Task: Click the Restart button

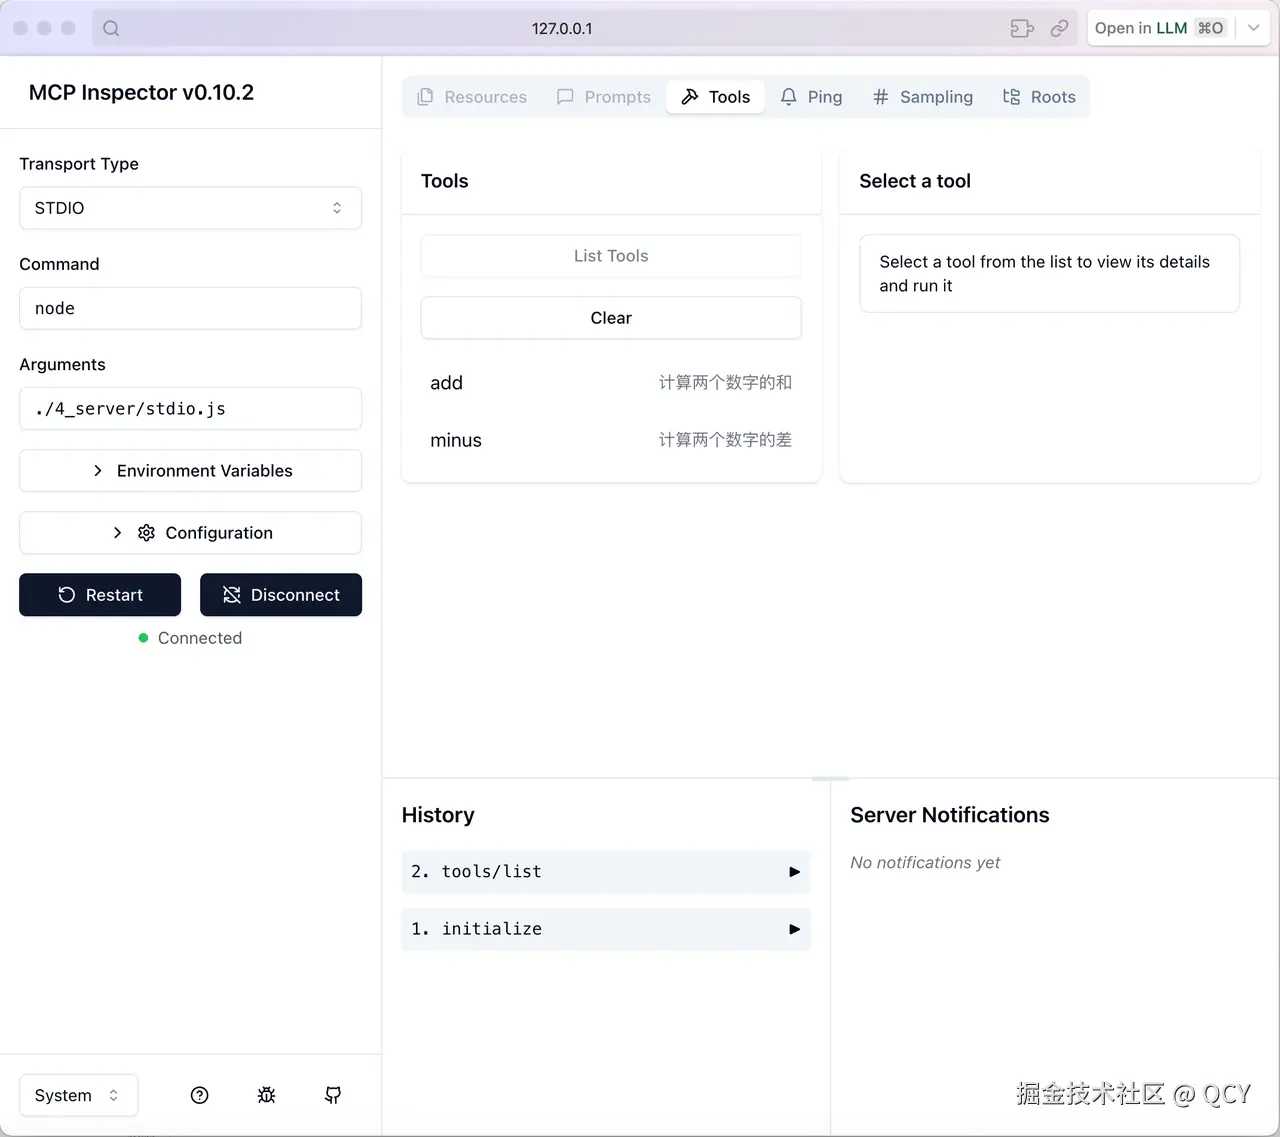Action: click(100, 595)
